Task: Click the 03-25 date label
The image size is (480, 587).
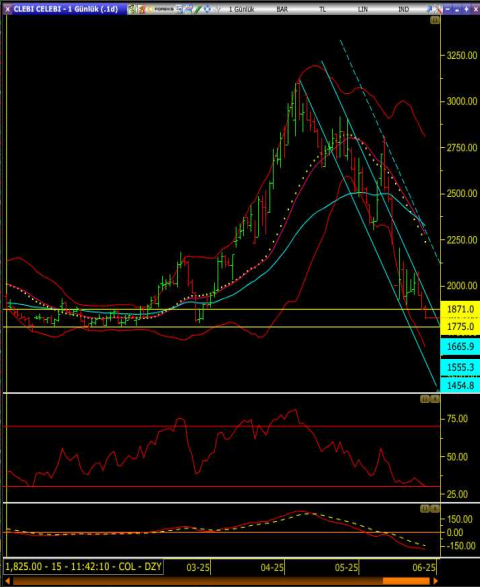Action: [x=198, y=568]
